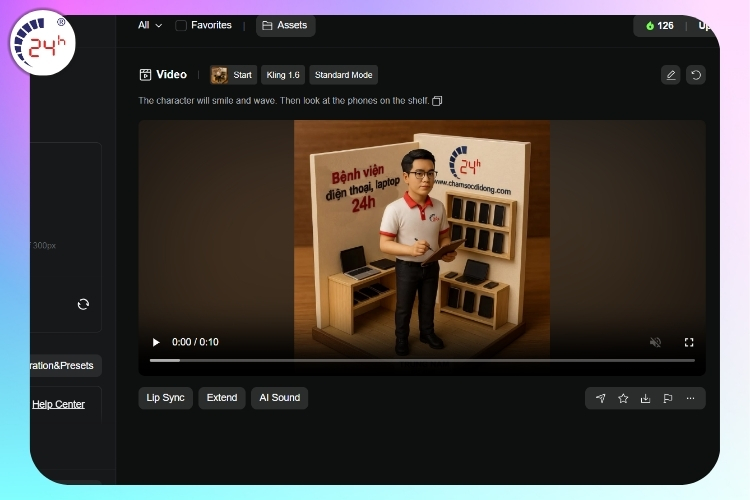Click the Kling 1.6 tag
Viewport: 750px width, 500px height.
tap(283, 75)
